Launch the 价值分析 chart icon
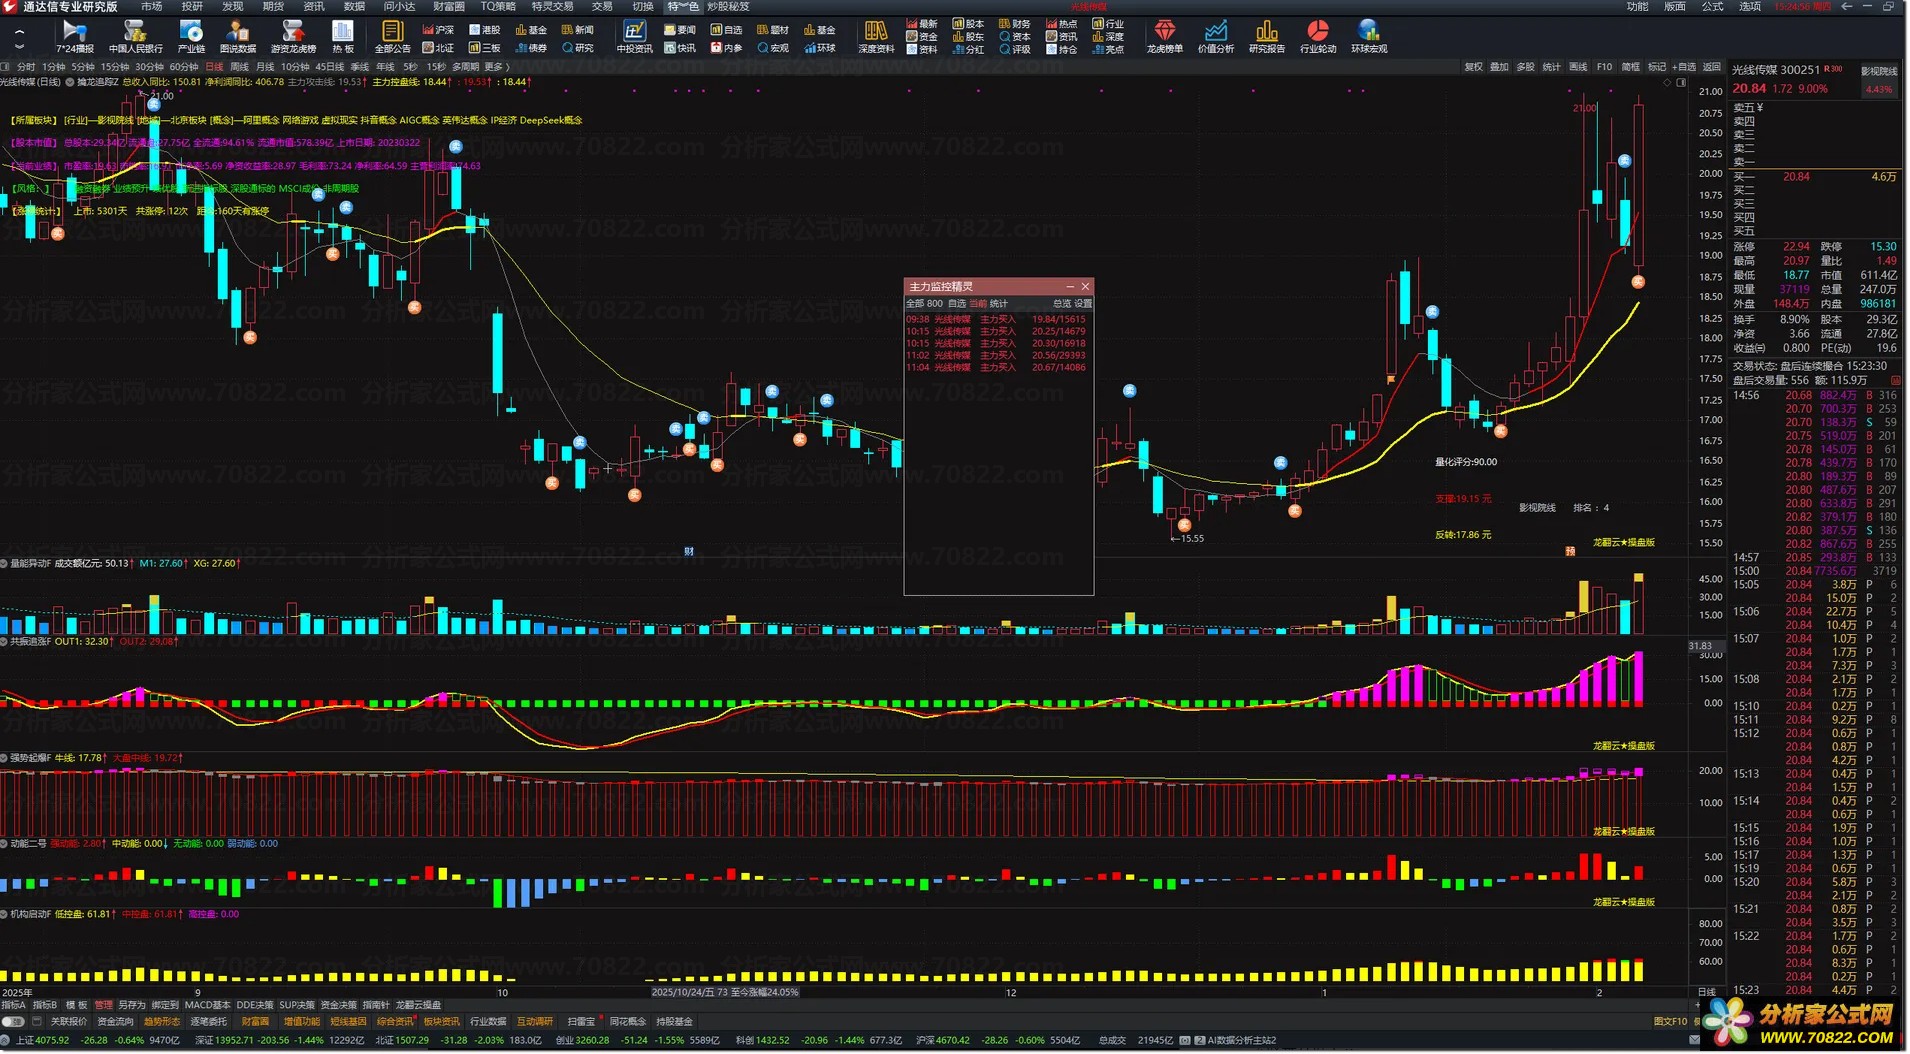The height and width of the screenshot is (1054, 1910). 1215,36
